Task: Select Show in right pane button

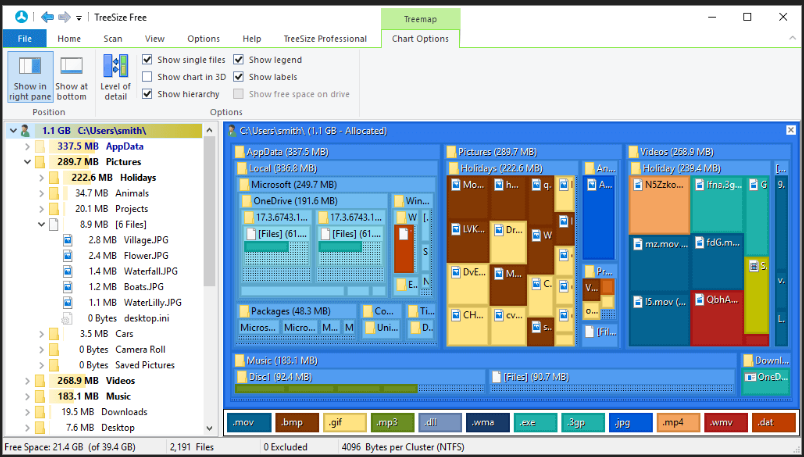Action: [30, 77]
